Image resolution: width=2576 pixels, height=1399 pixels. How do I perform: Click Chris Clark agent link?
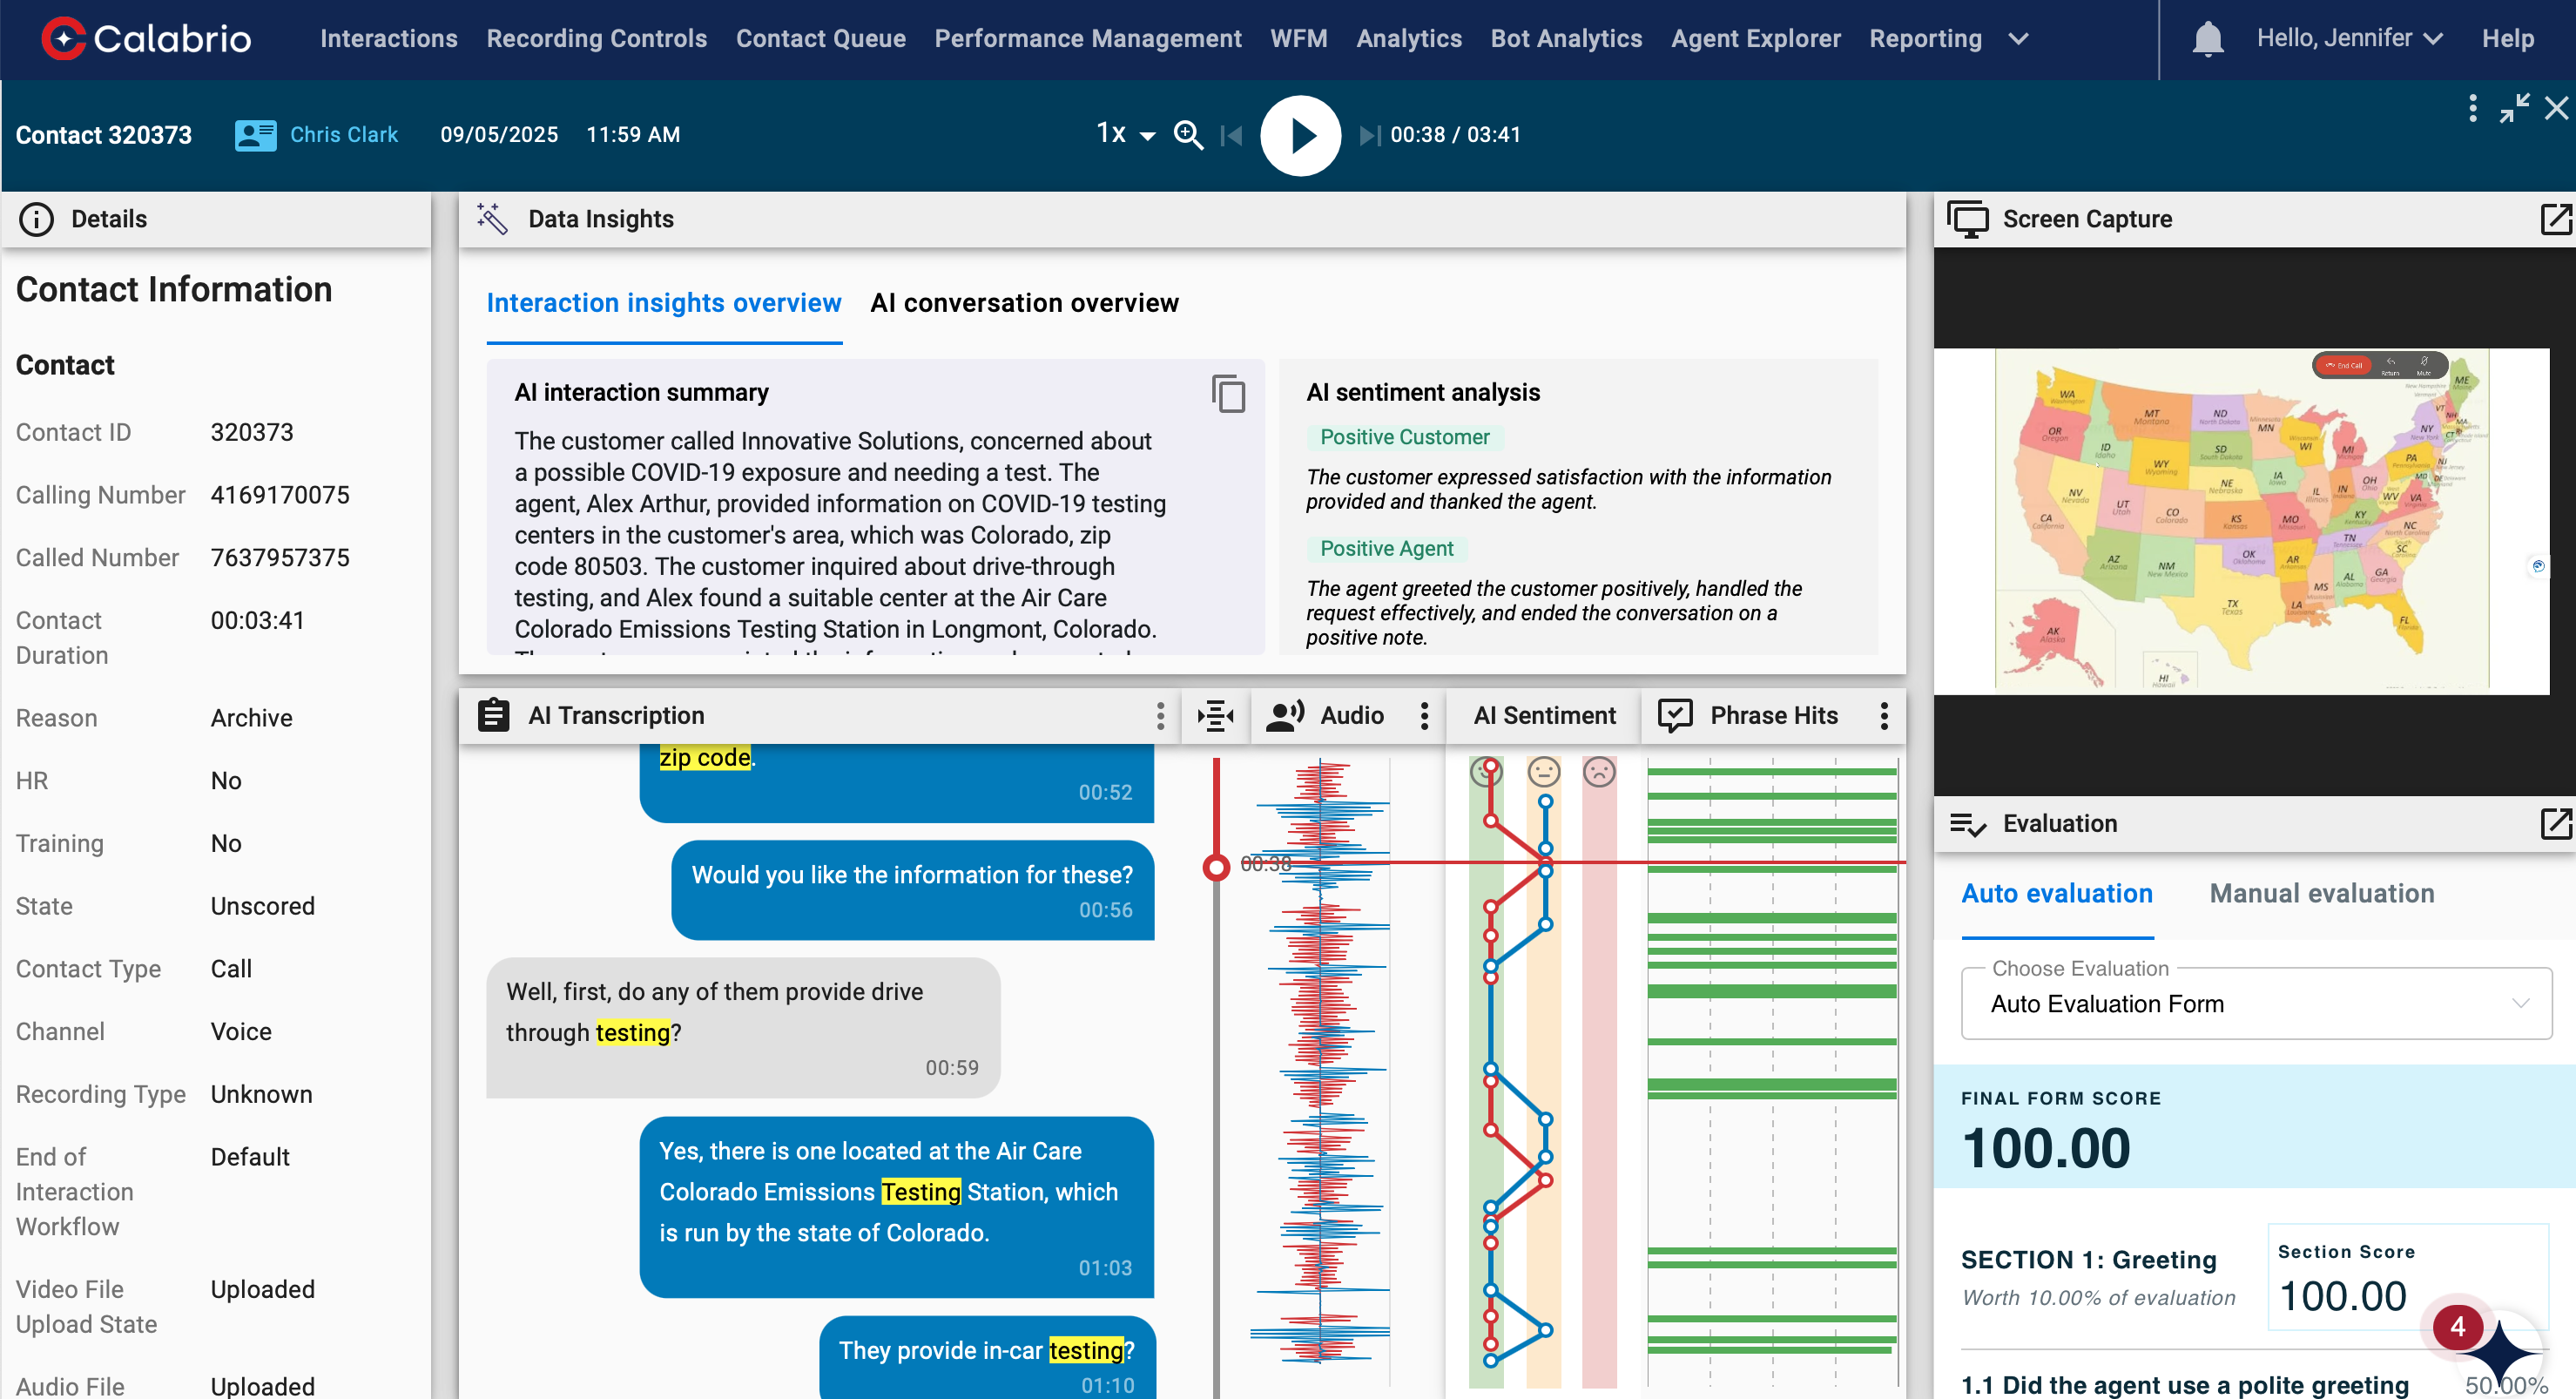point(343,134)
